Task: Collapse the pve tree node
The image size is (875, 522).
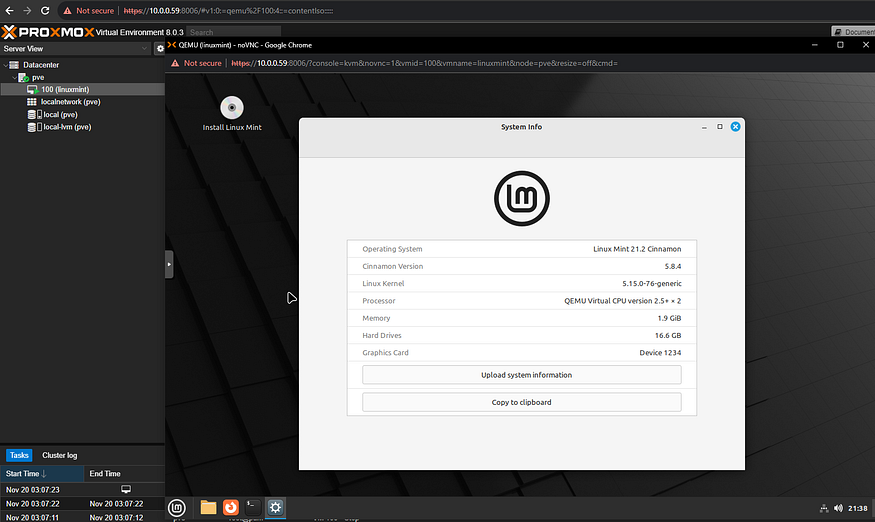Action: 15,77
